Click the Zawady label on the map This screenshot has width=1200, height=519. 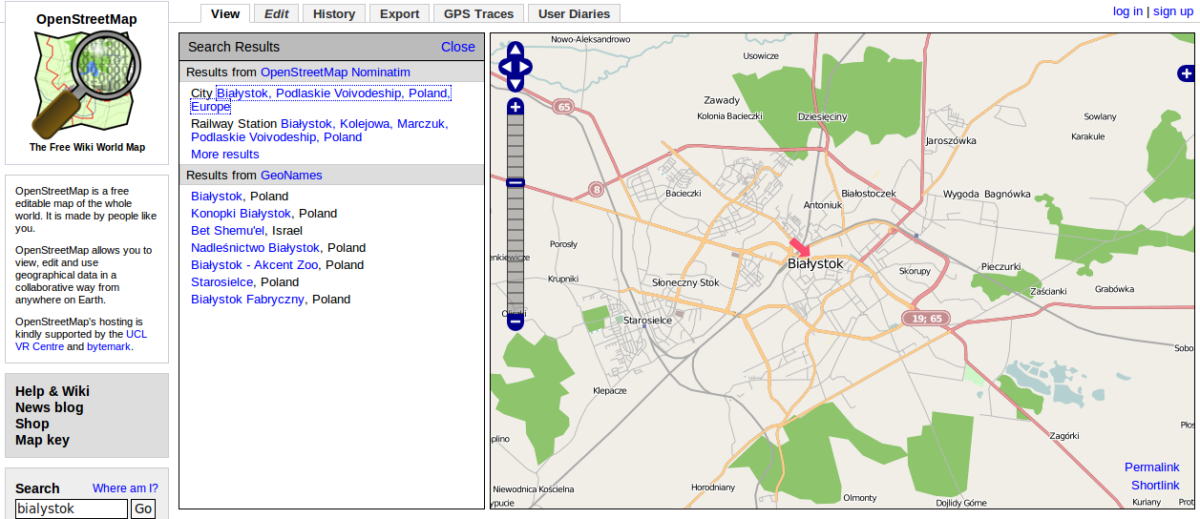pyautogui.click(x=722, y=100)
